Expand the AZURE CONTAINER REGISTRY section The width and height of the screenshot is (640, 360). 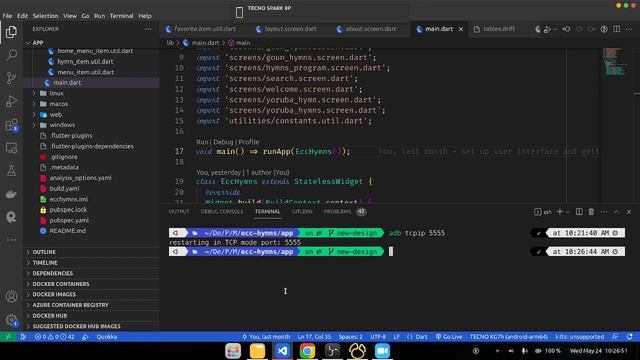point(92,305)
